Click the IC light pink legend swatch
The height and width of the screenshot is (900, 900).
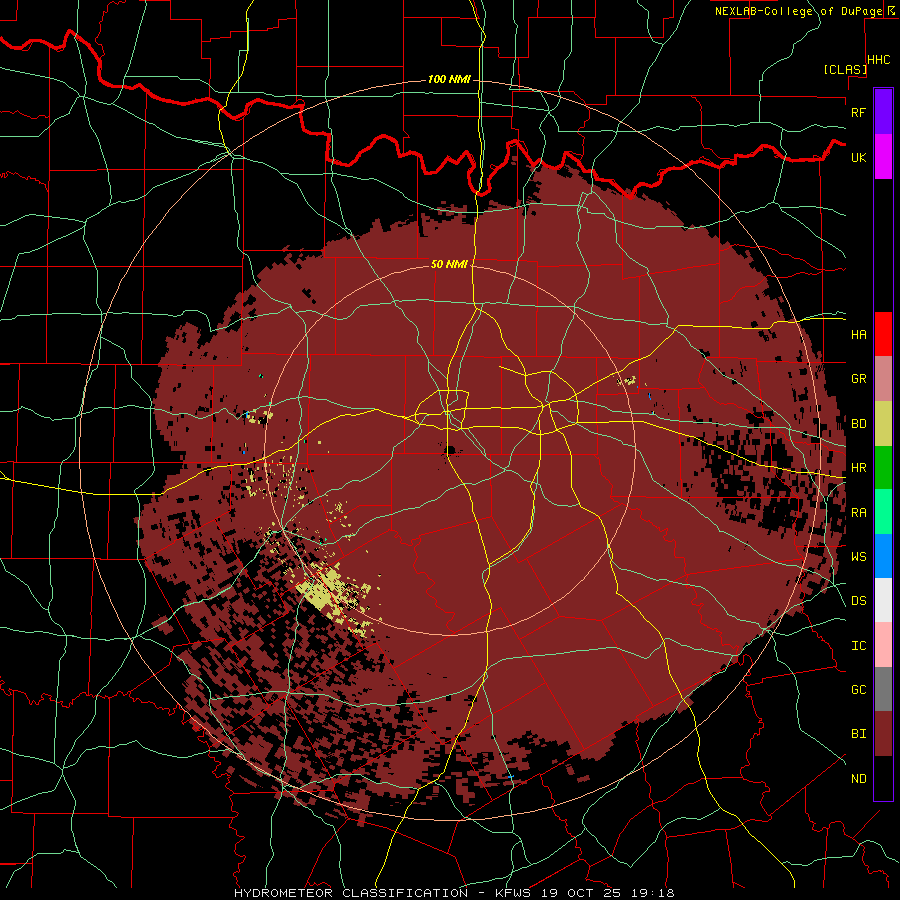click(x=883, y=645)
